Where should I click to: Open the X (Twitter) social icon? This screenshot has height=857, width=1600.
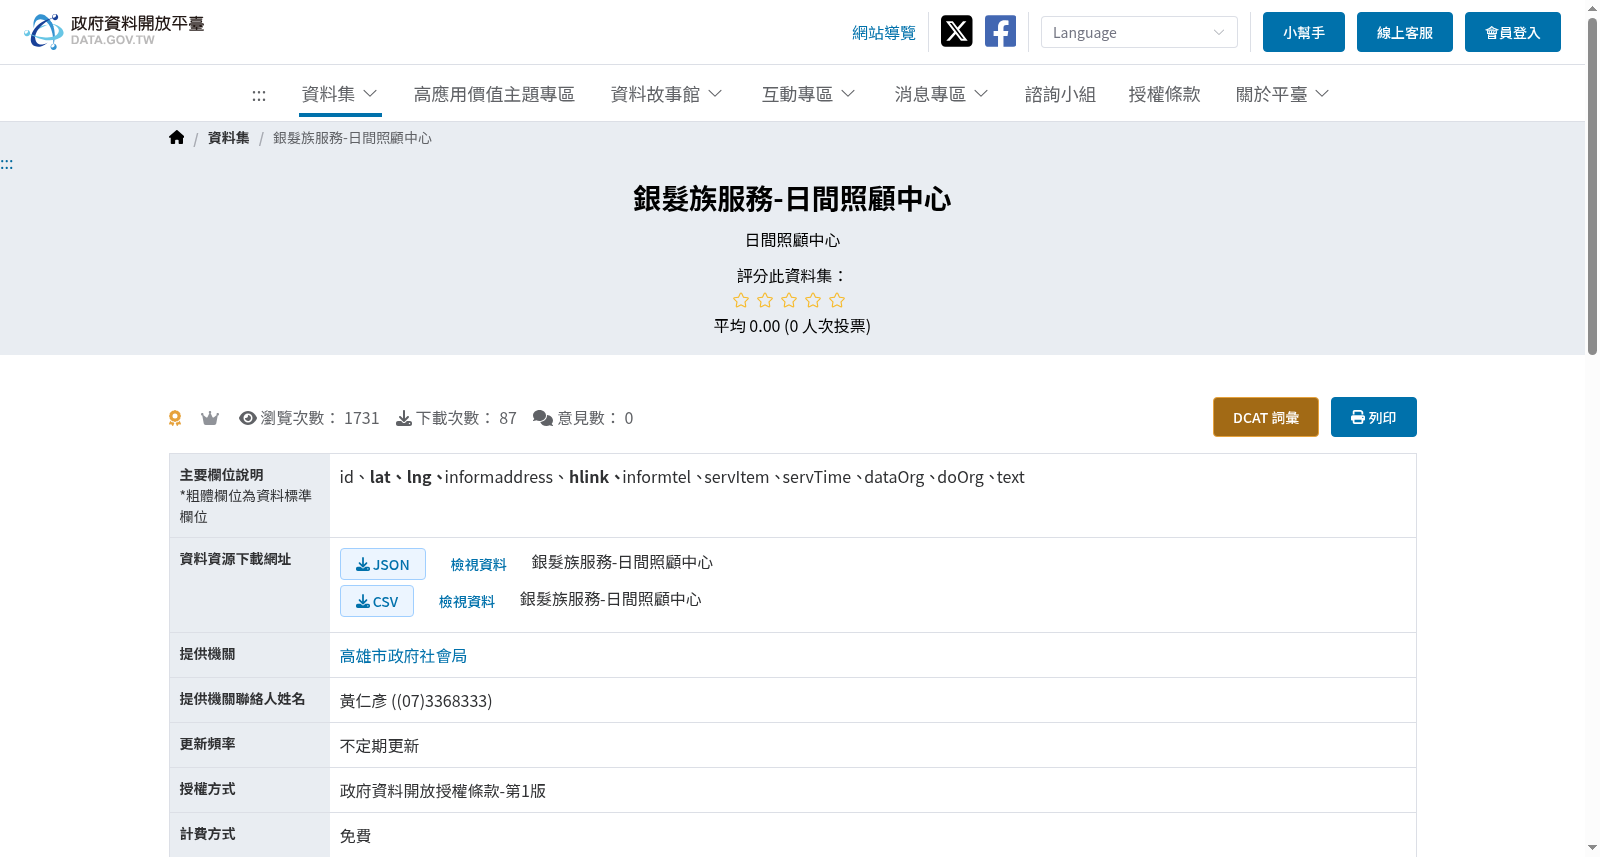[956, 31]
